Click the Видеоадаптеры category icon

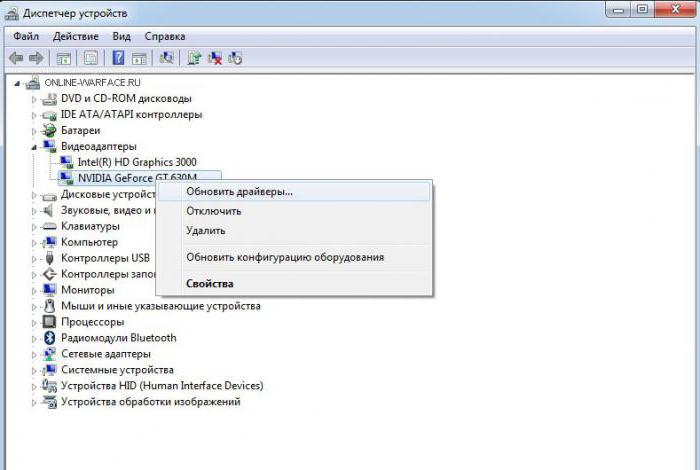[49, 146]
